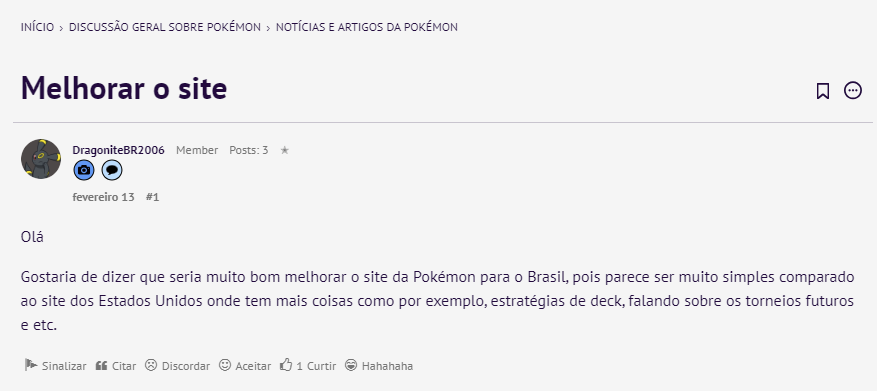Open the three-dots options menu

[x=852, y=91]
